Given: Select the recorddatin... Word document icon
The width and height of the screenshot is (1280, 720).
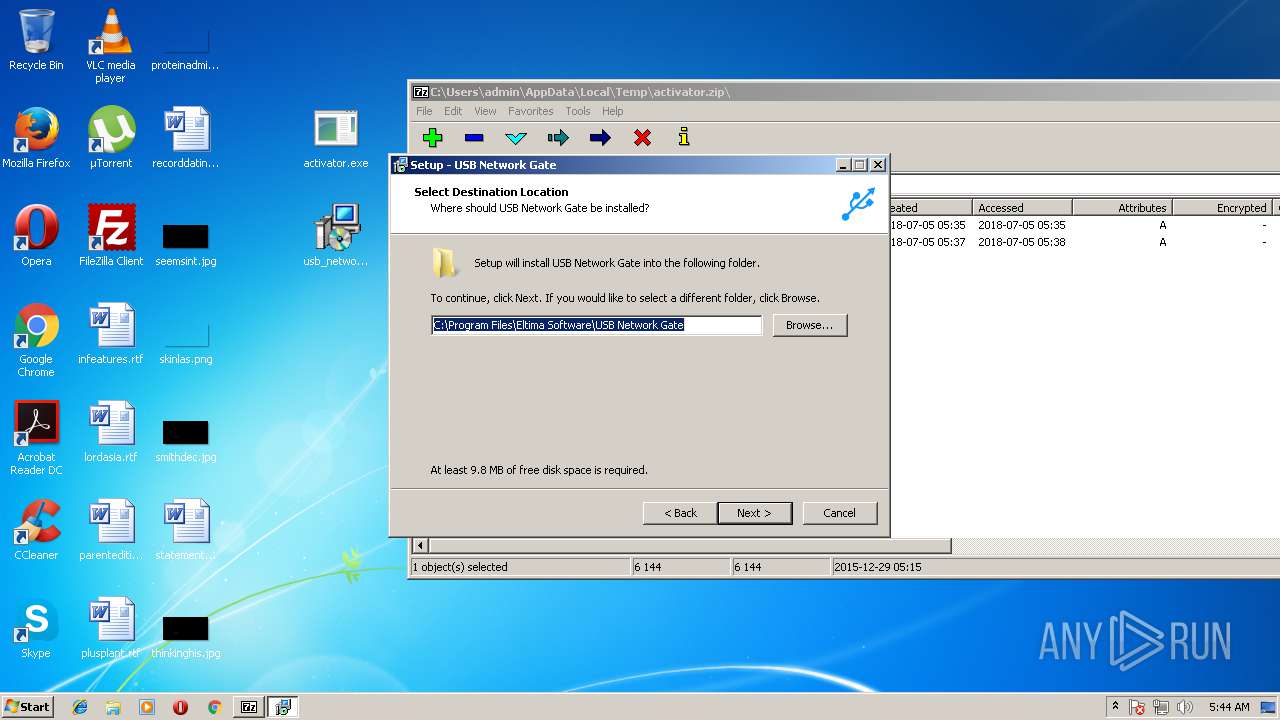Looking at the screenshot, I should click(186, 138).
